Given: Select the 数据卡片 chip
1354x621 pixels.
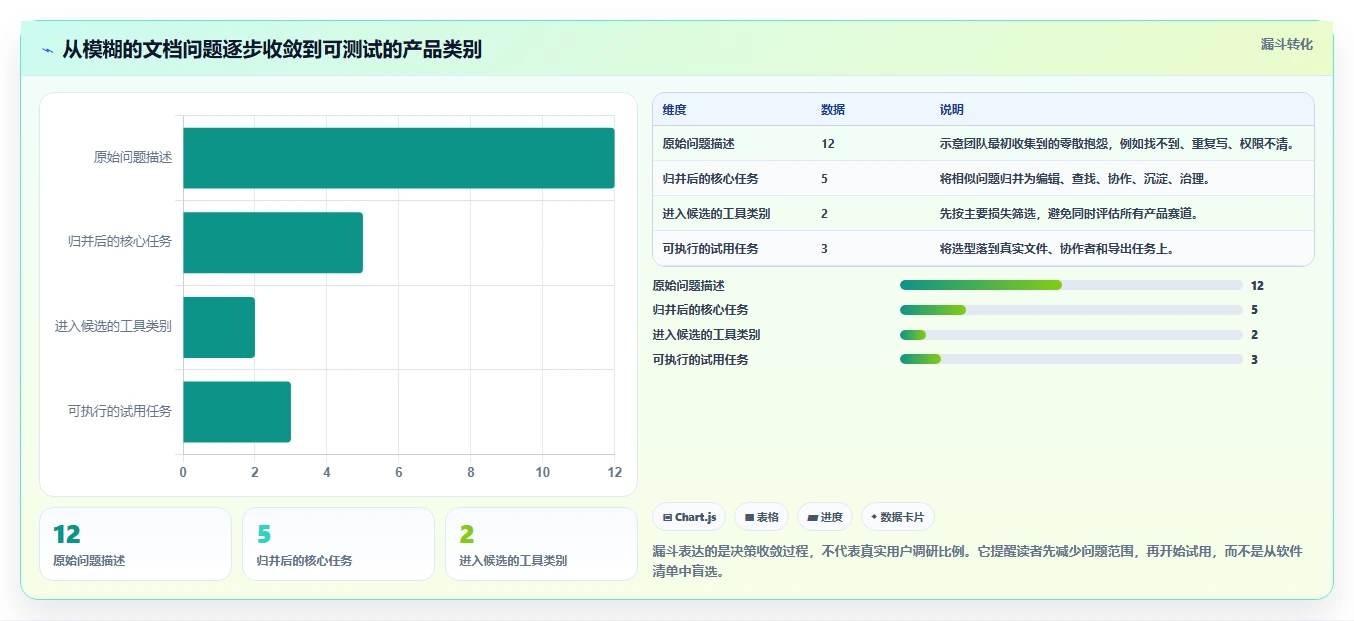Looking at the screenshot, I should (x=897, y=517).
